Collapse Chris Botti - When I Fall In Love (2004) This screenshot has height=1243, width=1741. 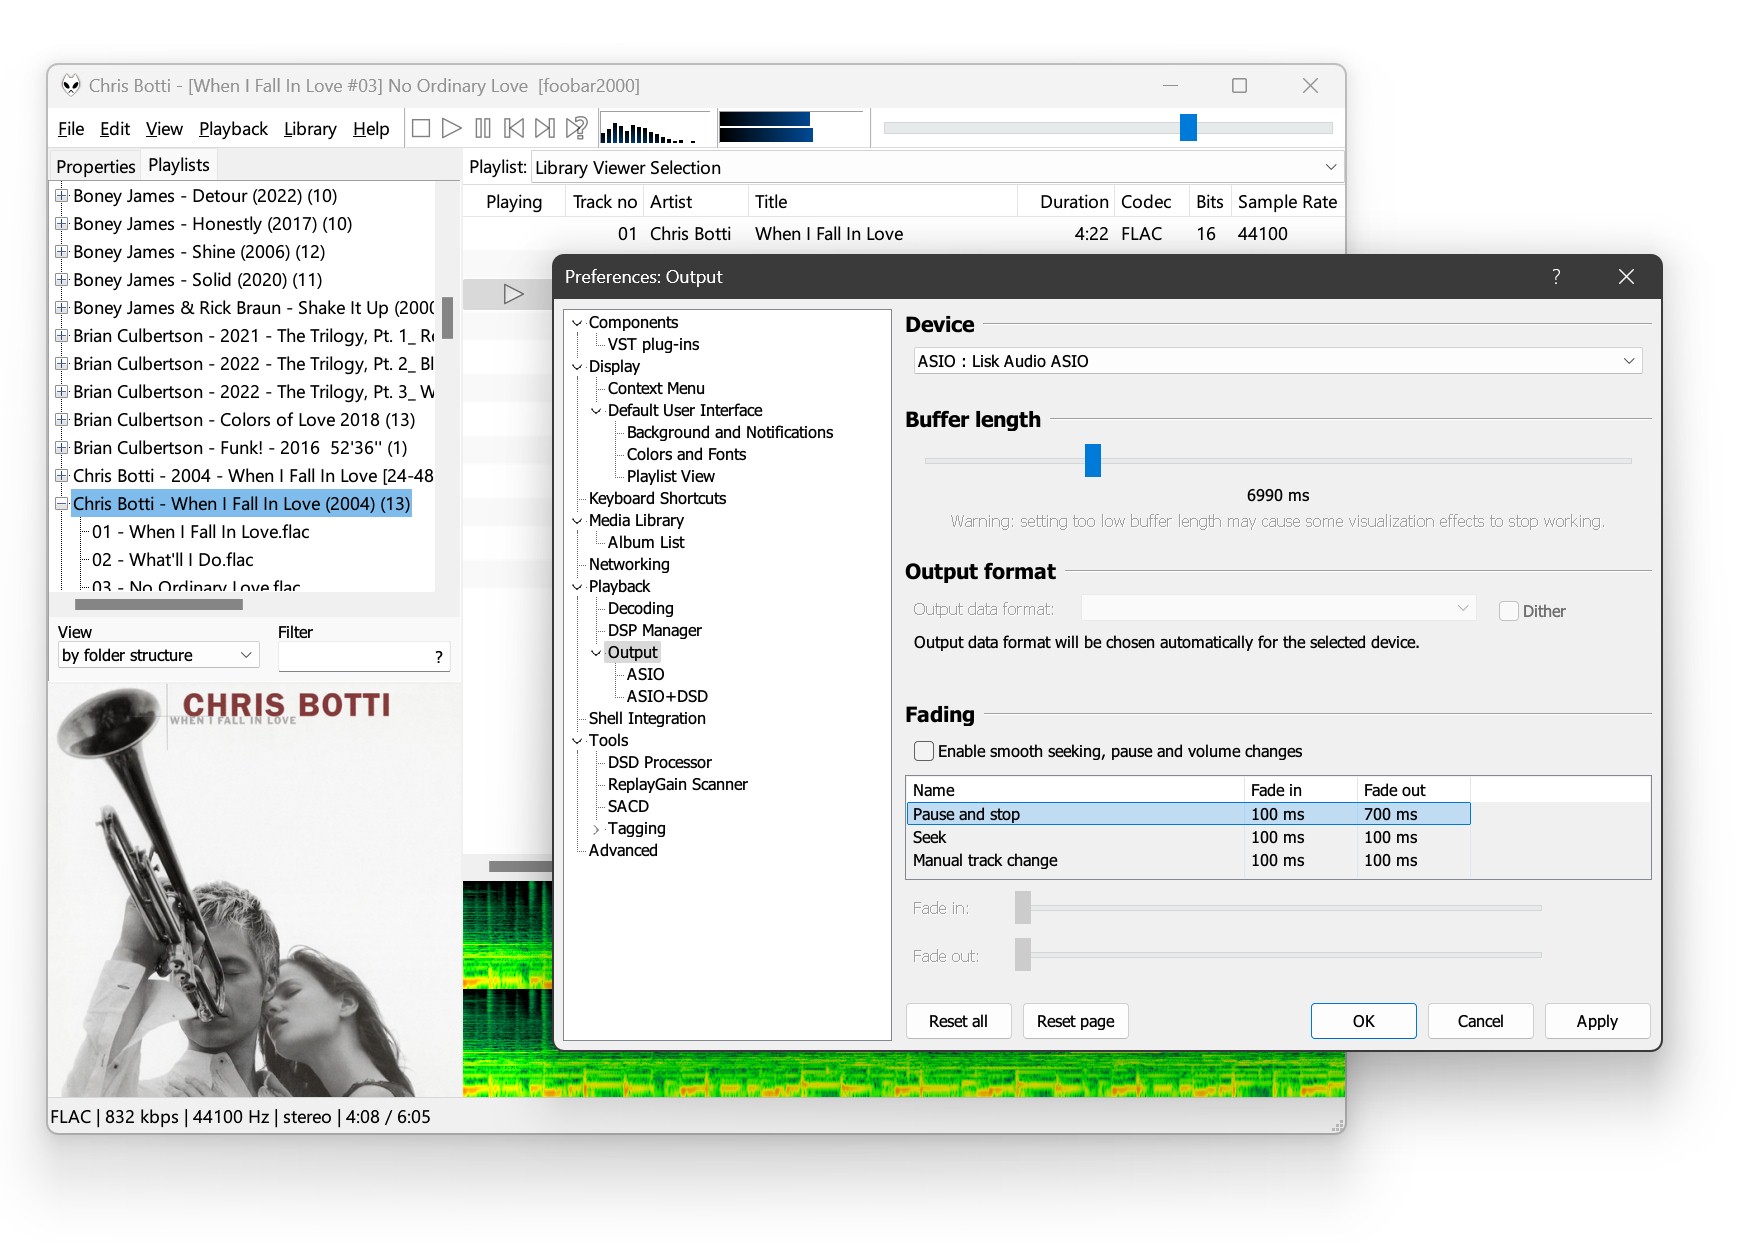[x=61, y=503]
